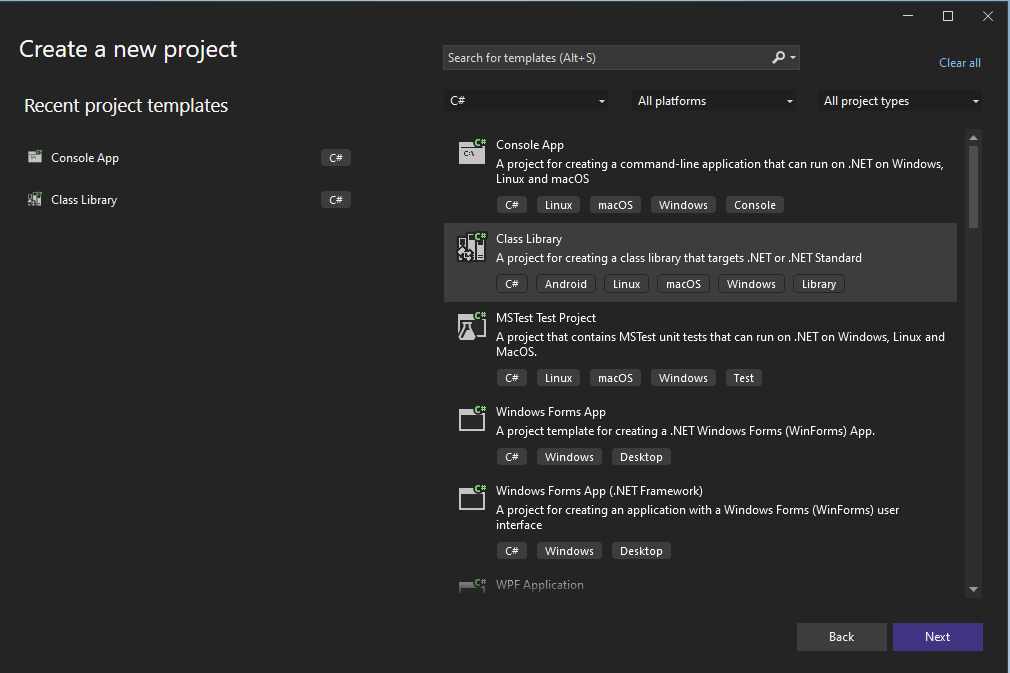Select Console App from recent templates
This screenshot has width=1010, height=673.
(x=85, y=158)
